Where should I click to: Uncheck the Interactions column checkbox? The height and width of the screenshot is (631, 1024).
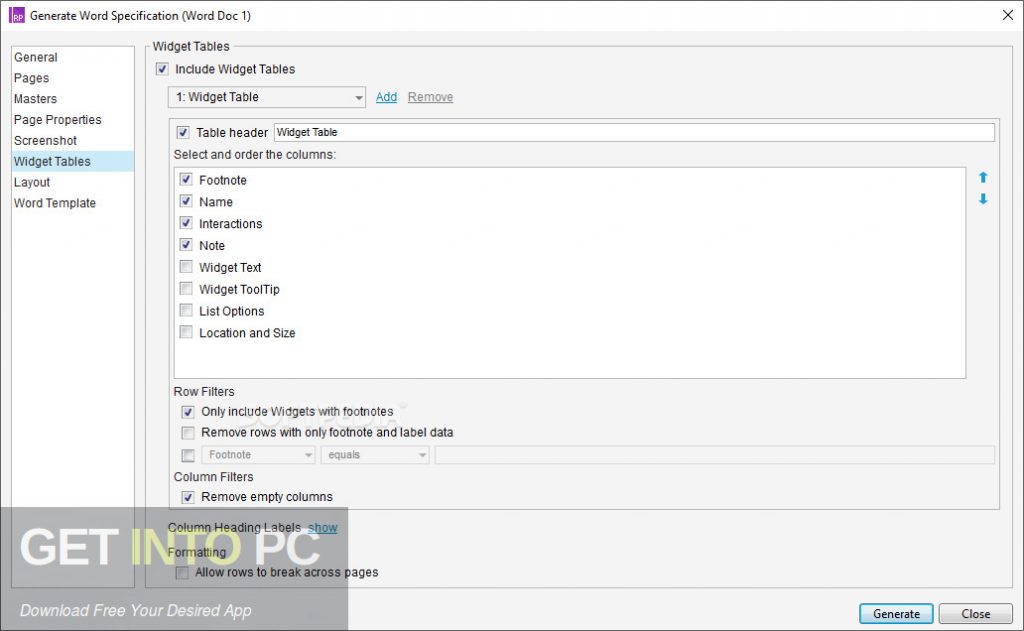pyautogui.click(x=186, y=223)
